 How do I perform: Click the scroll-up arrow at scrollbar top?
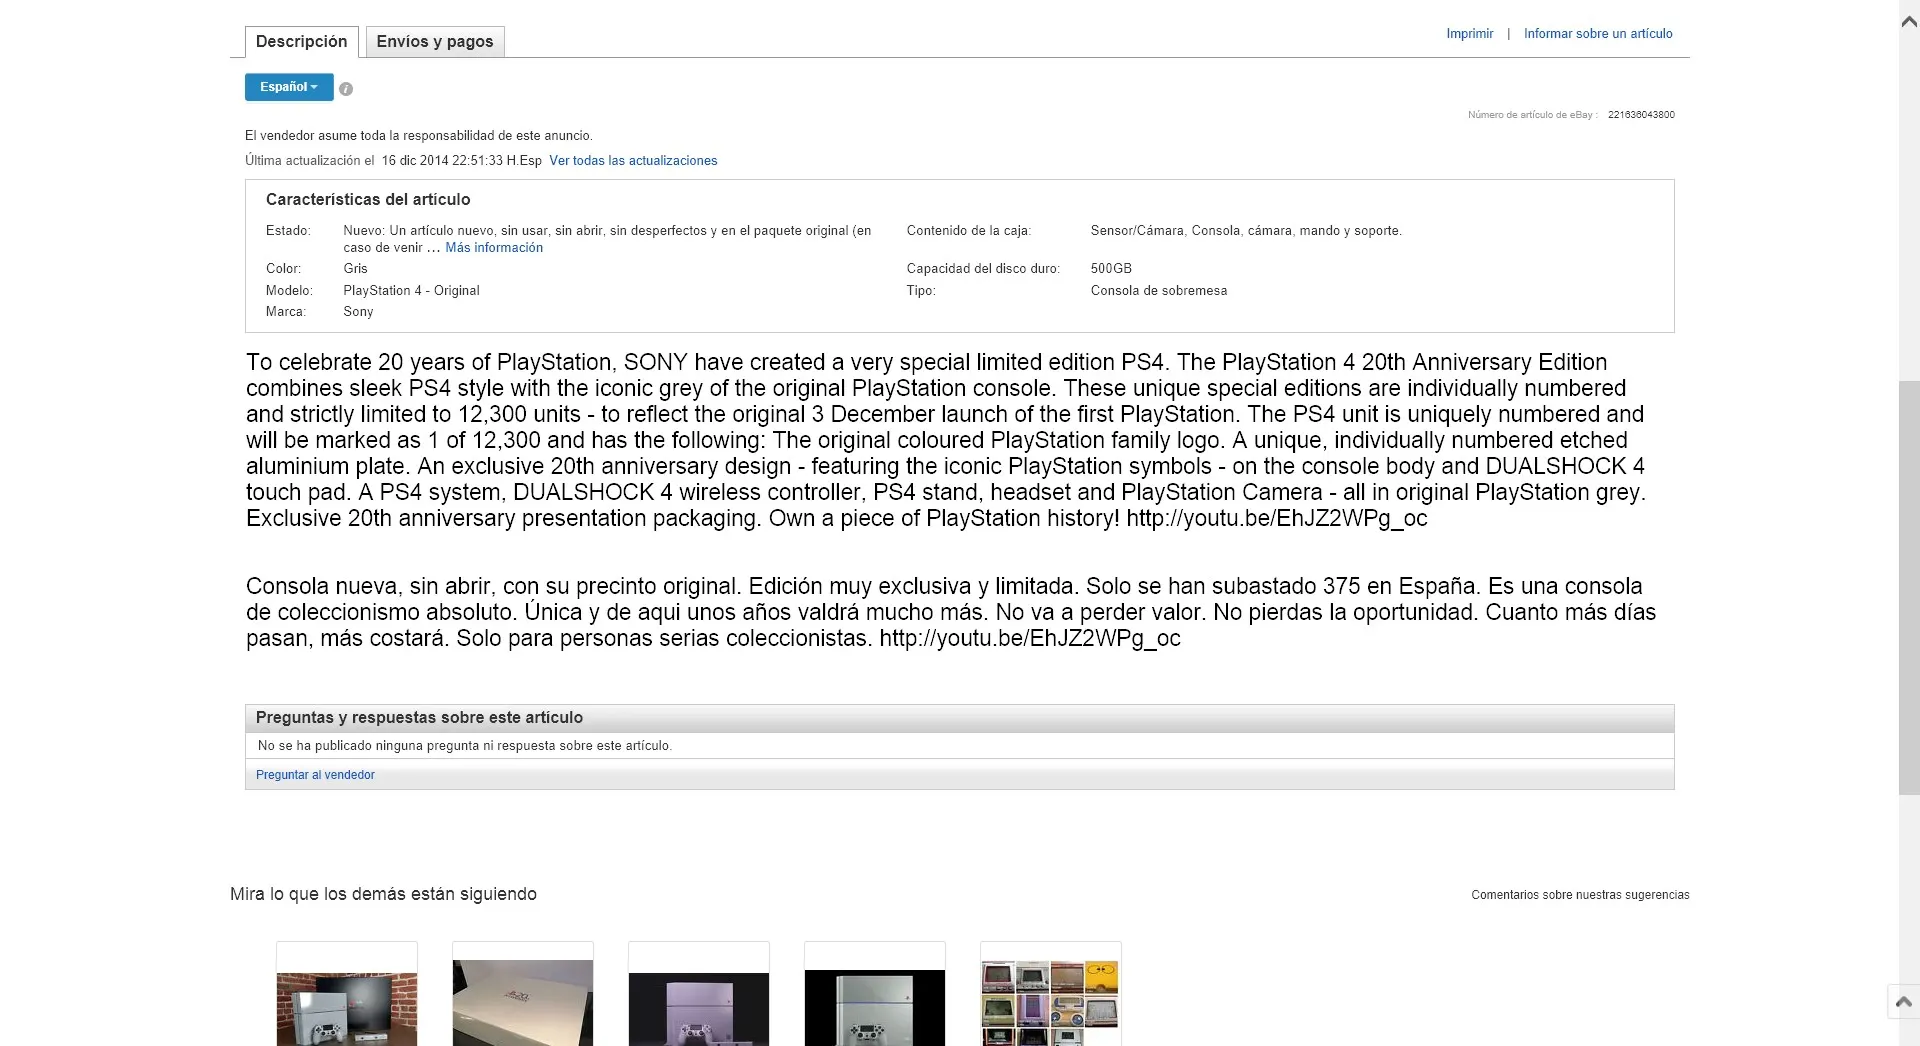(x=1909, y=21)
